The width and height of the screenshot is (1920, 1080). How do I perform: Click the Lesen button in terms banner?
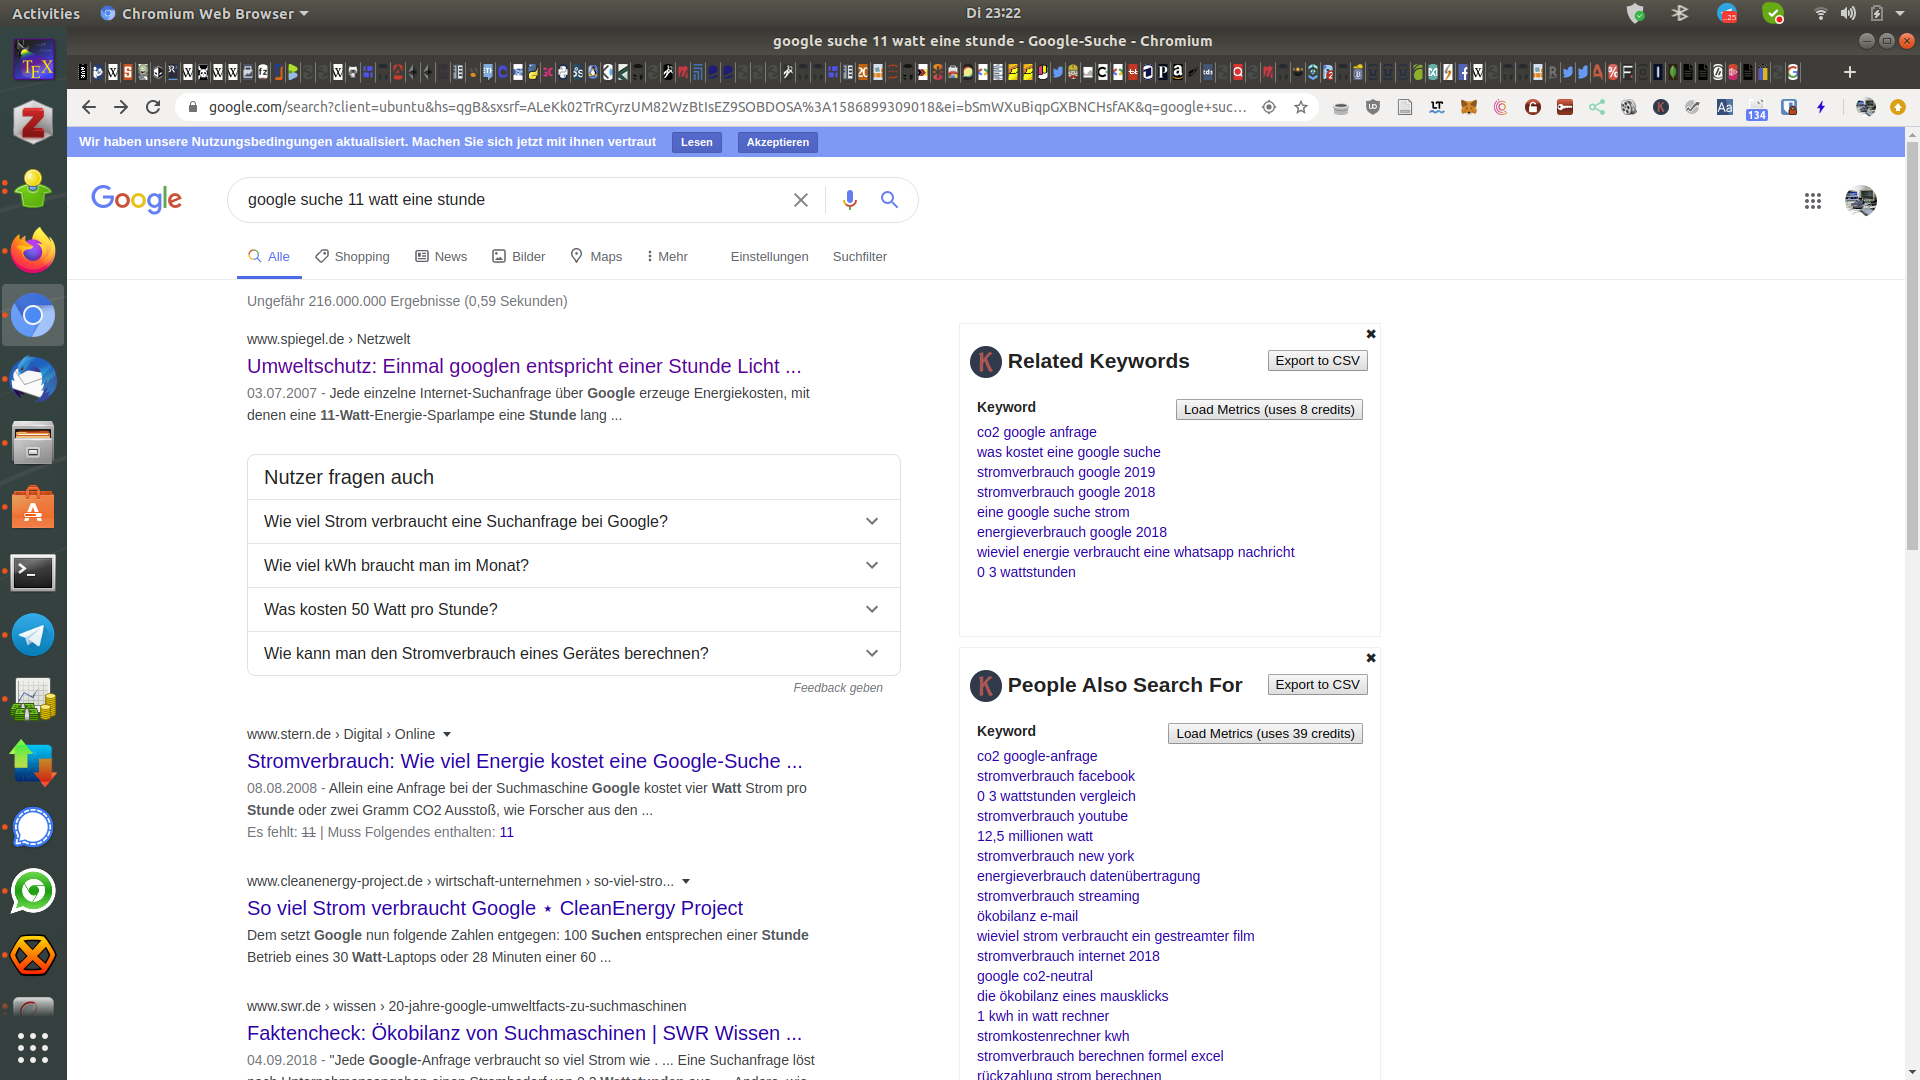697,142
